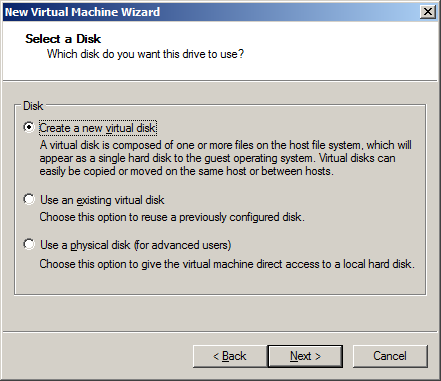Click the "Use an existing virtual disk" label text
441x381 pixels.
102,200
